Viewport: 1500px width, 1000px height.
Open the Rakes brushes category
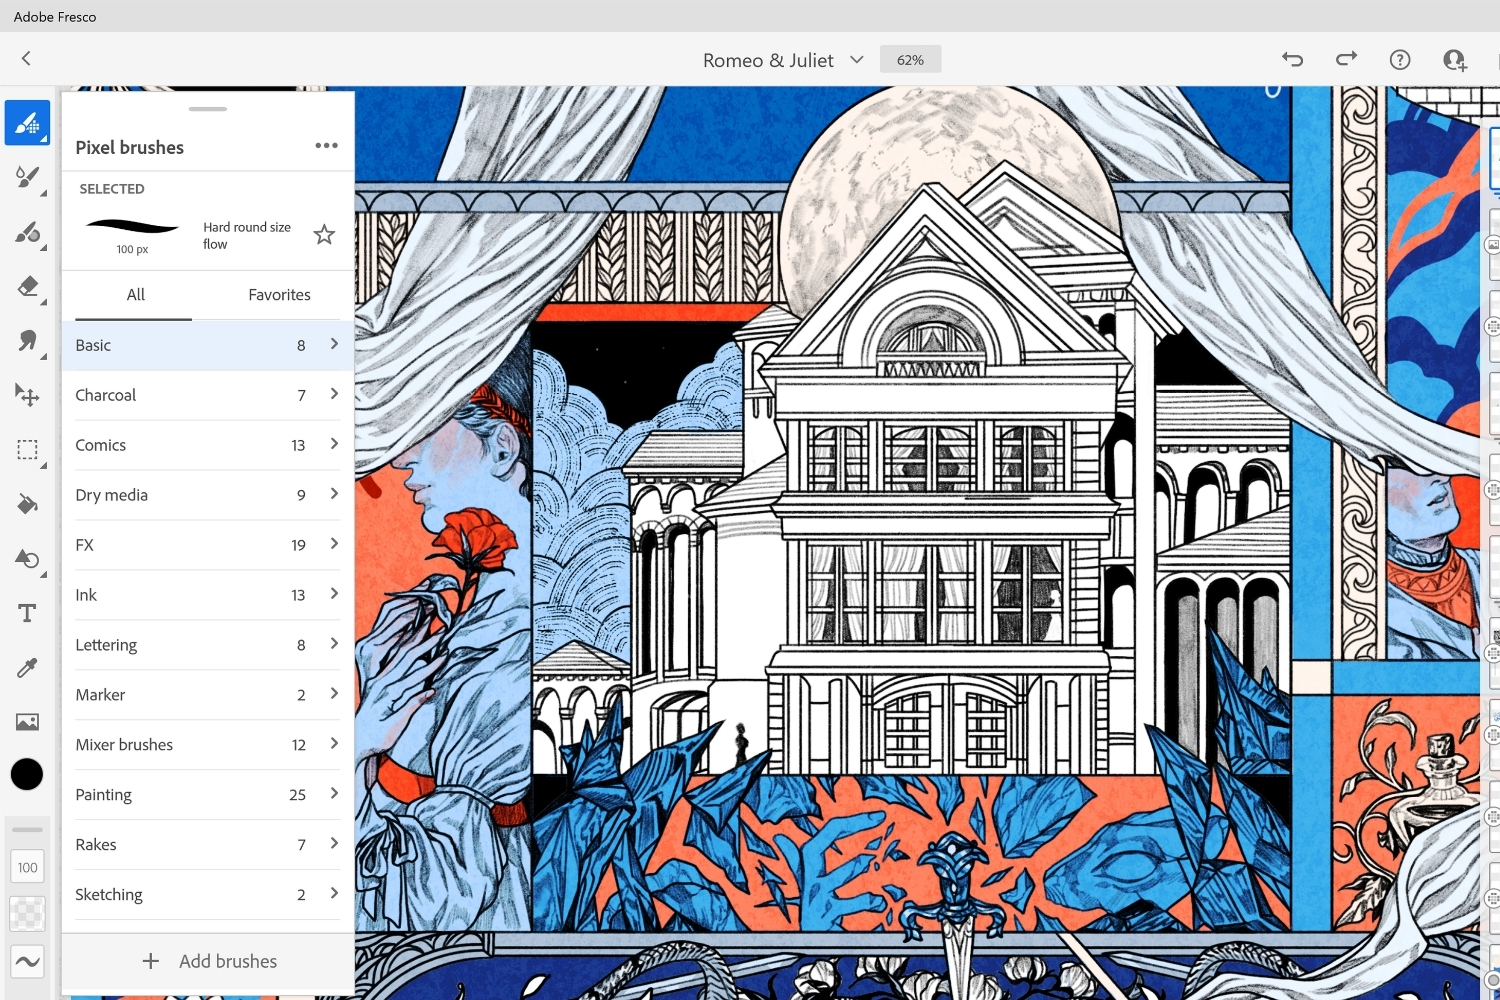click(208, 845)
